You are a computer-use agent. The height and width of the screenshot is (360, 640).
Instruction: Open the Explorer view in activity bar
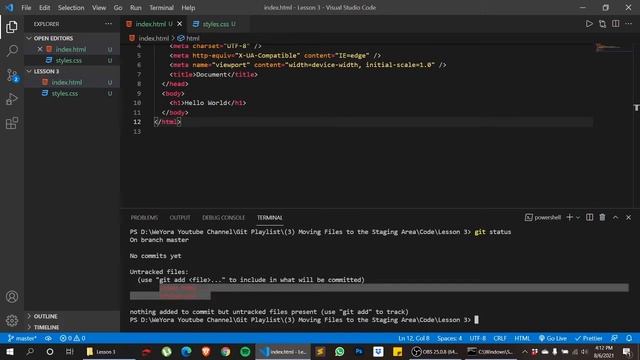click(x=12, y=27)
